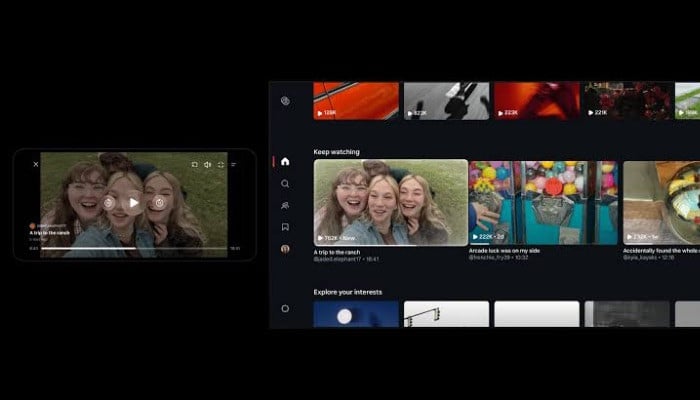Play the video on the phone
The image size is (700, 400).
point(133,203)
